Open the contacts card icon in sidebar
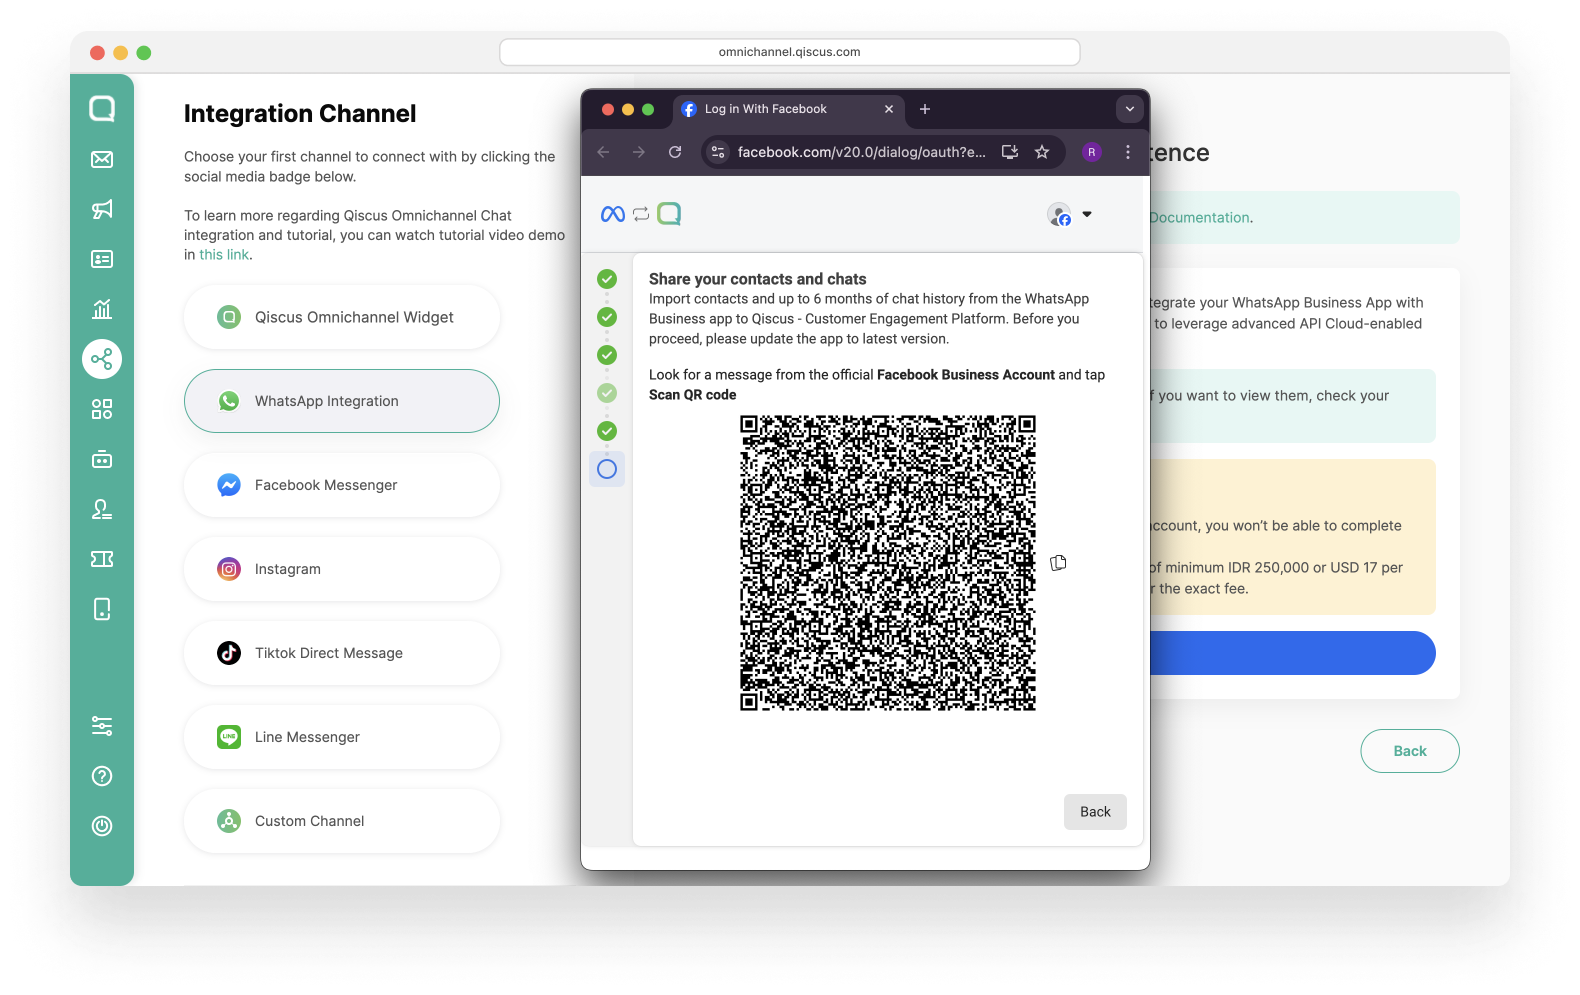The width and height of the screenshot is (1580, 995). [x=102, y=259]
